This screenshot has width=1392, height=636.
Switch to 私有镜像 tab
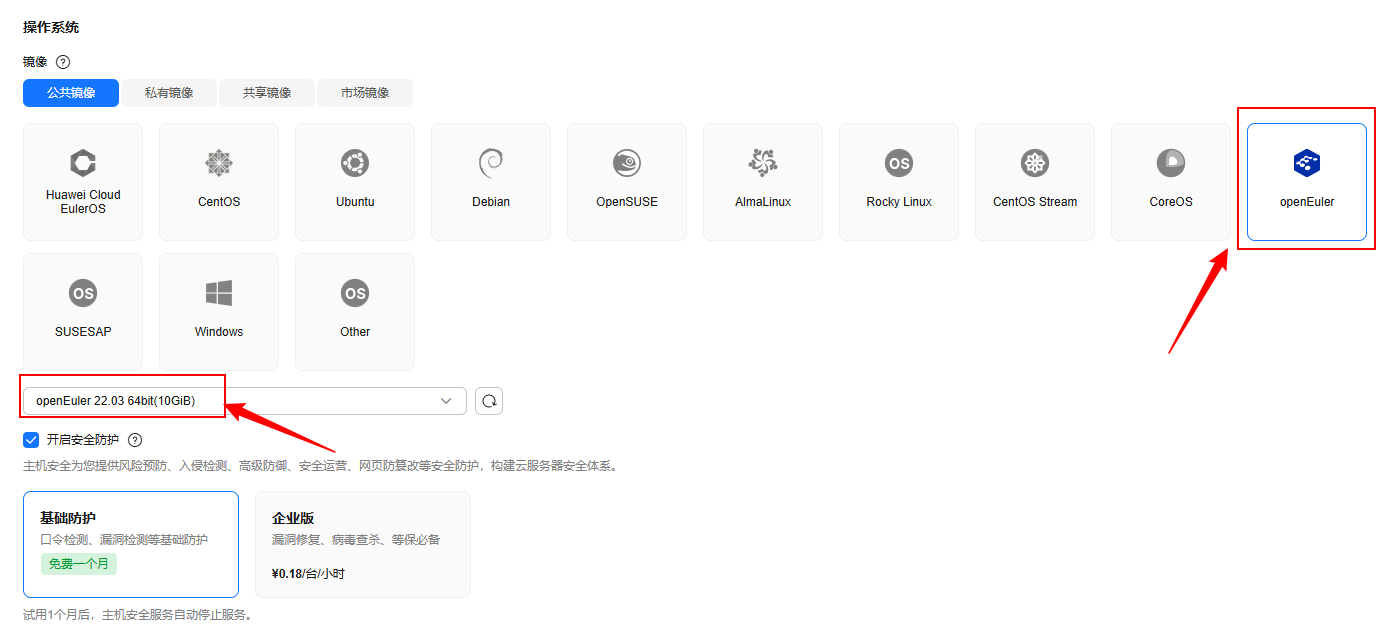(168, 93)
